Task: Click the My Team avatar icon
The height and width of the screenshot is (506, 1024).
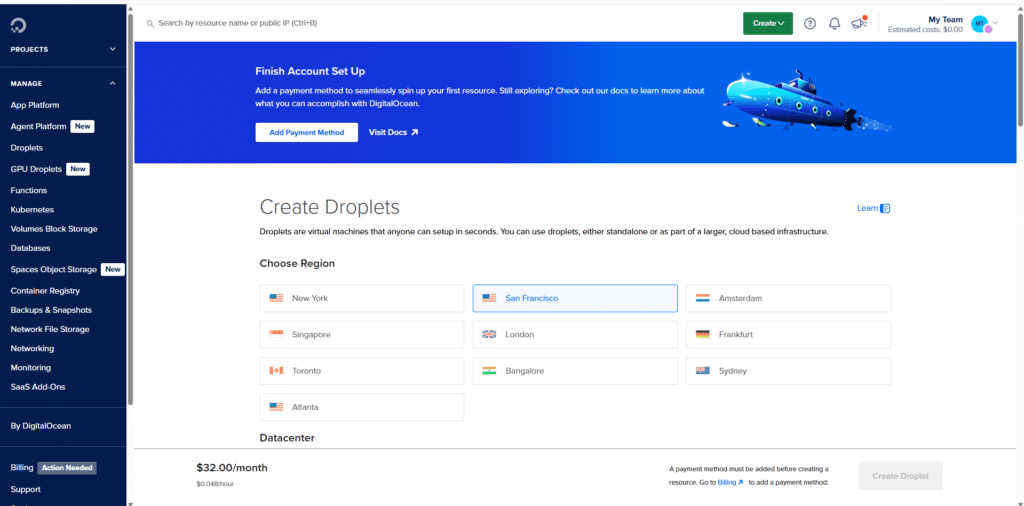Action: pos(979,23)
